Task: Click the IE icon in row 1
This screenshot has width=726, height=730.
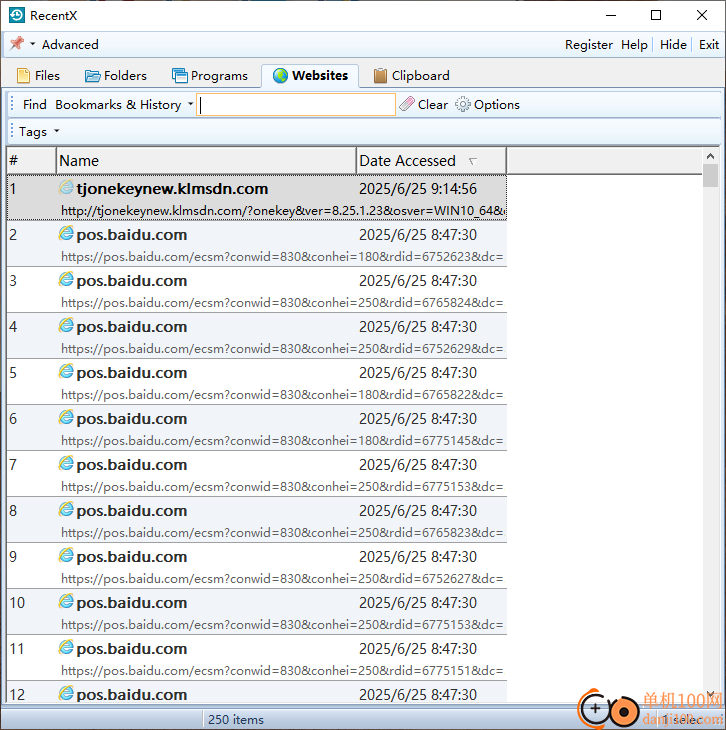Action: click(x=66, y=187)
